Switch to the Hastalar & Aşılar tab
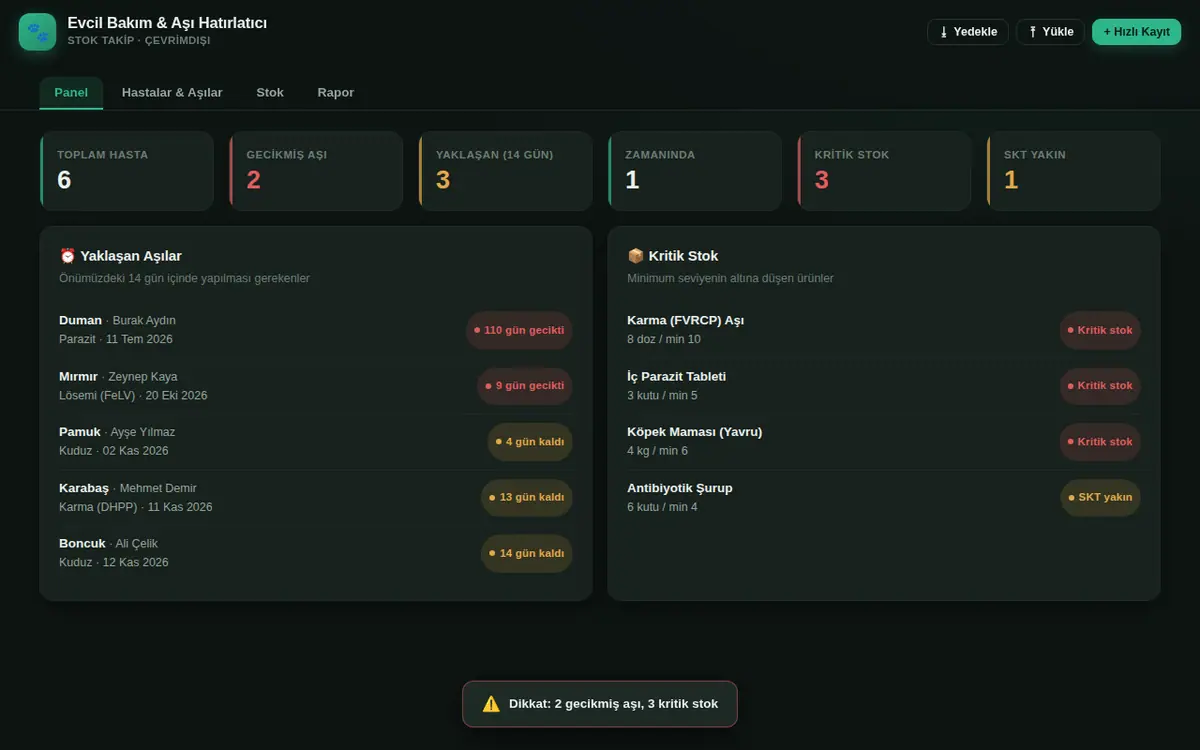This screenshot has height=750, width=1200. click(172, 92)
